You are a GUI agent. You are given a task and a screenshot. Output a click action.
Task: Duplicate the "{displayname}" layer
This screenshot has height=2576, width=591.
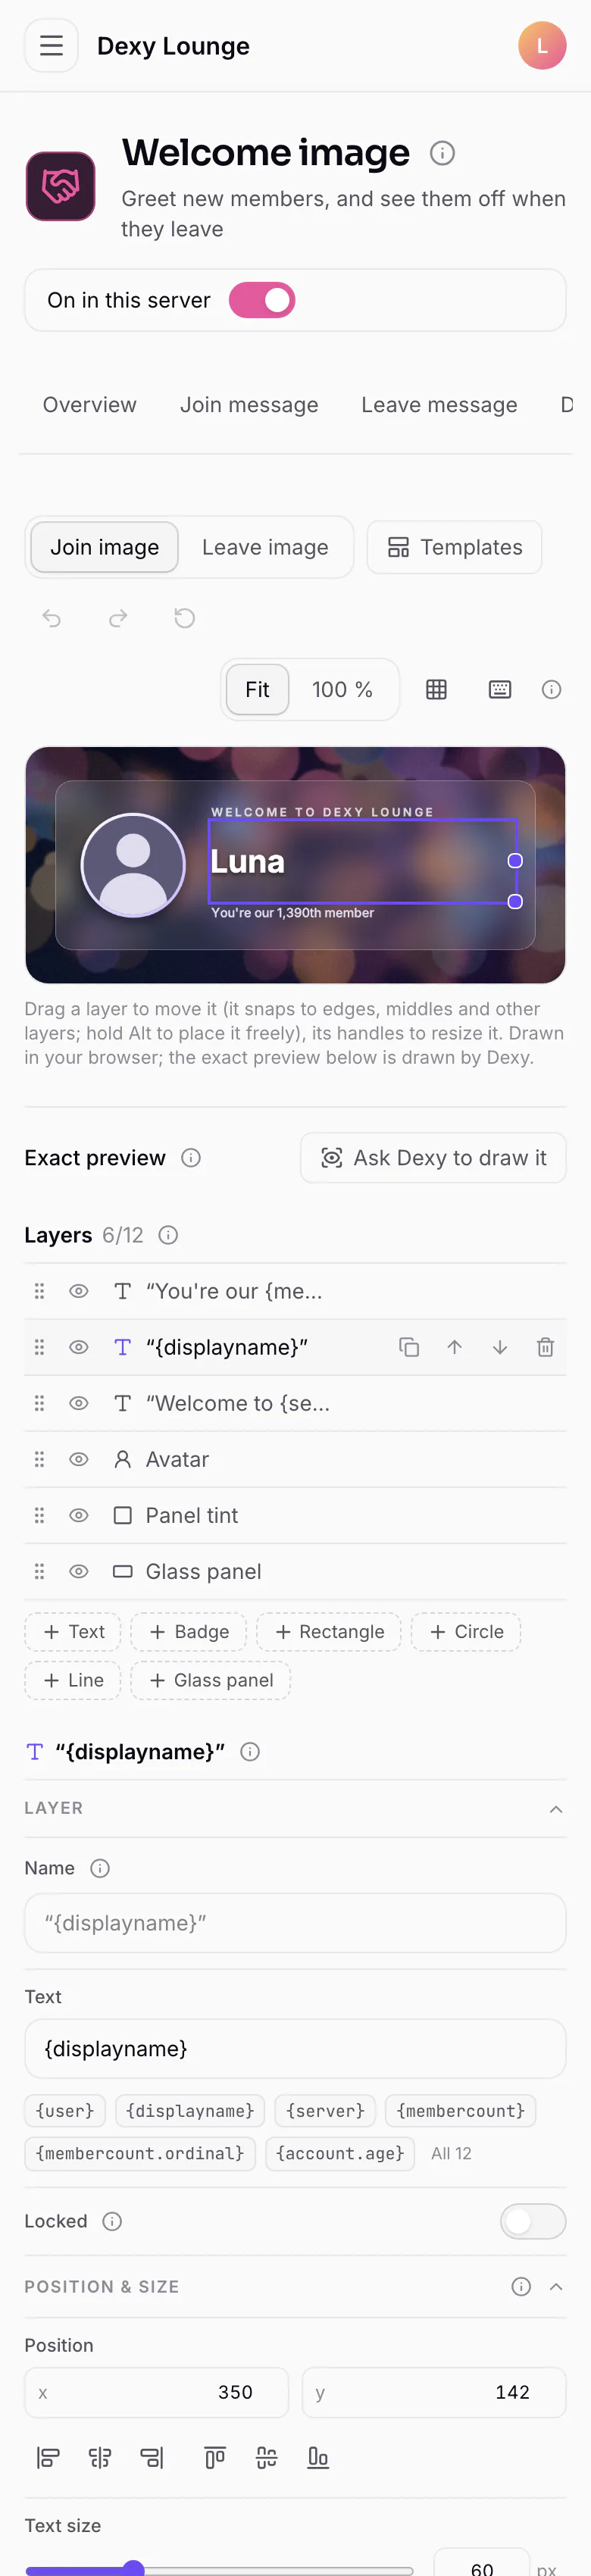pyautogui.click(x=409, y=1348)
